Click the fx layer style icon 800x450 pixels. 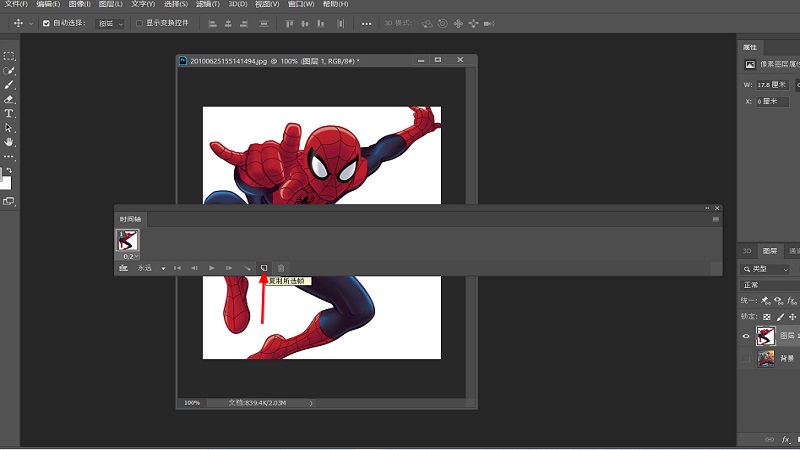click(x=786, y=439)
